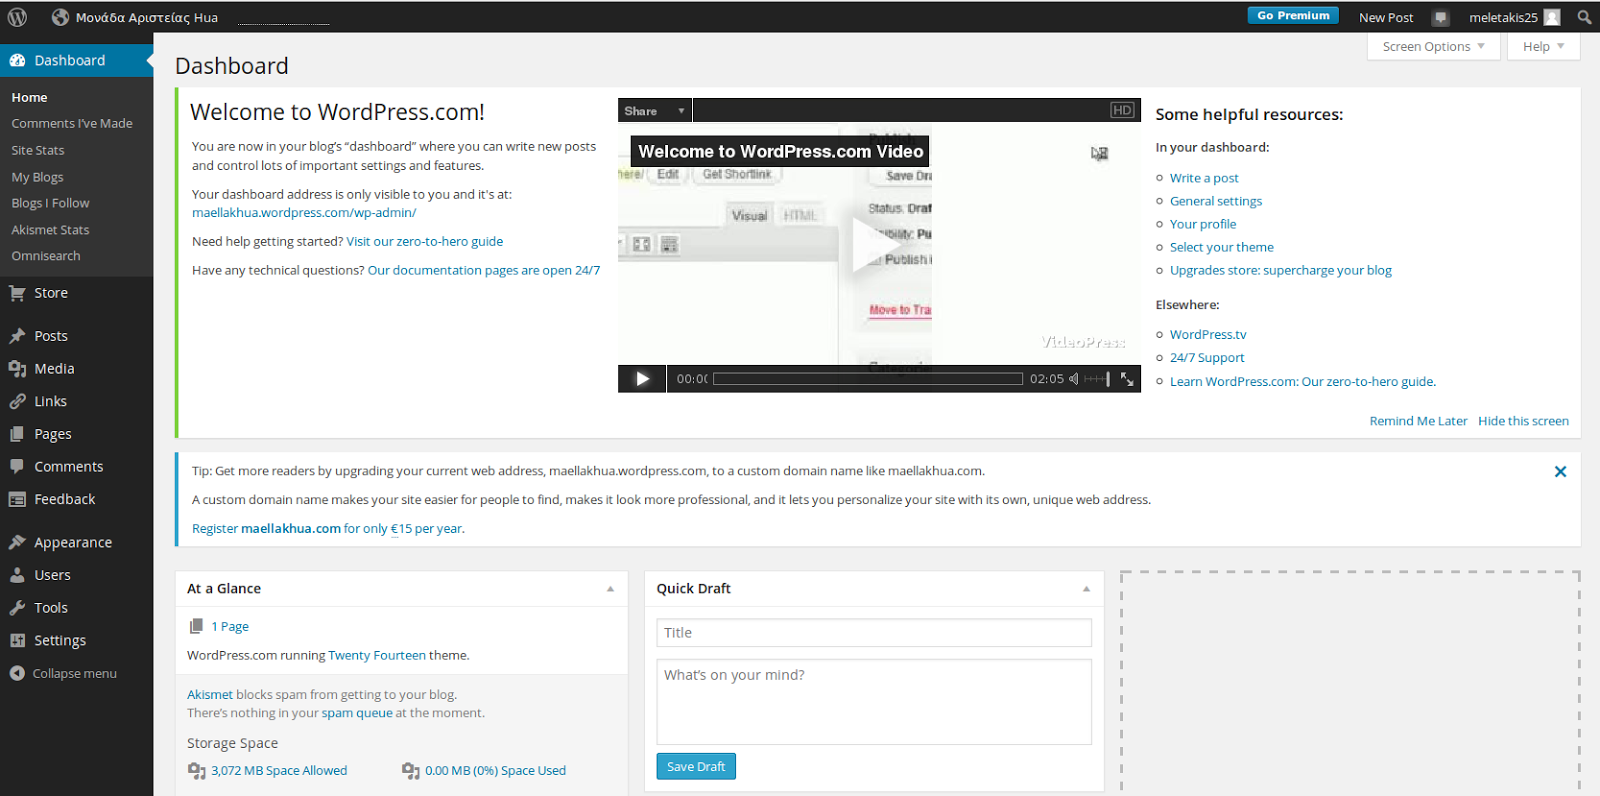Image resolution: width=1600 pixels, height=796 pixels.
Task: Collapse the At a Glance widget
Action: 610,589
